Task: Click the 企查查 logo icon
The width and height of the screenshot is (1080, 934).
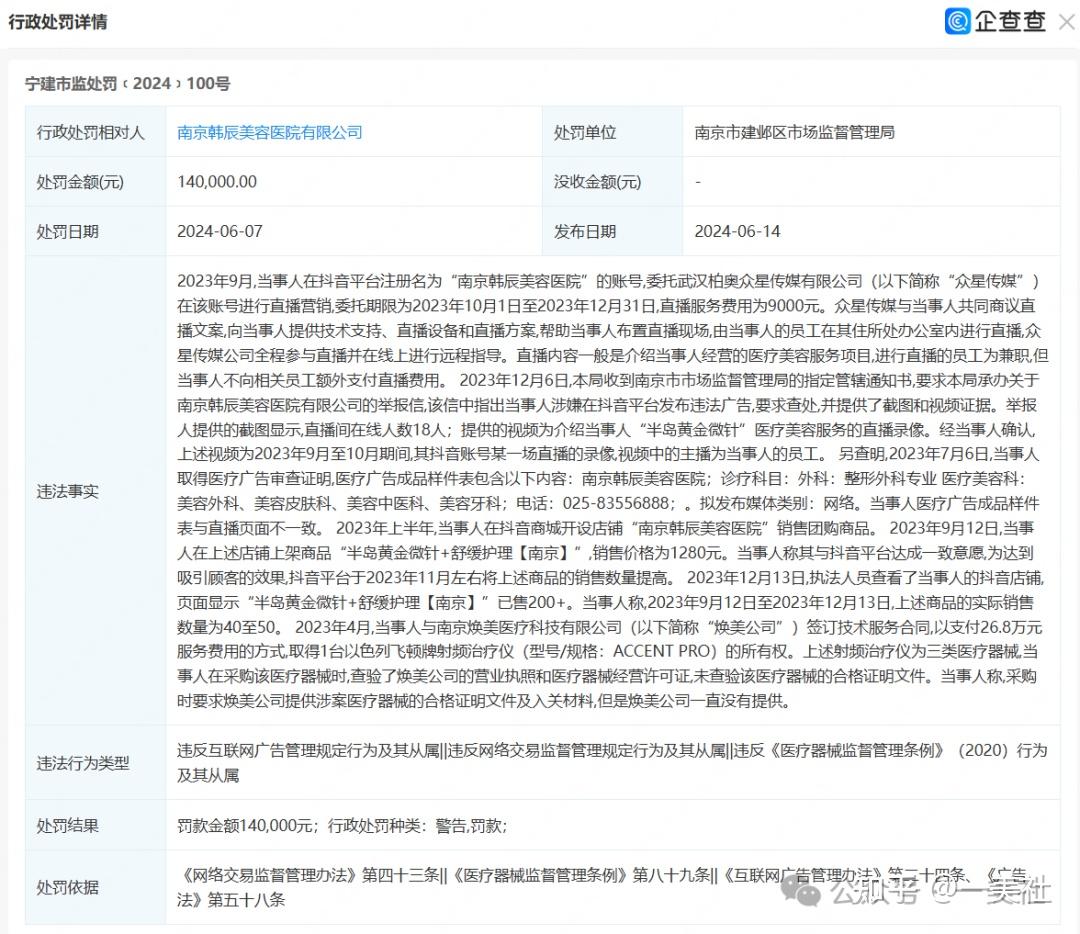Action: (x=957, y=21)
